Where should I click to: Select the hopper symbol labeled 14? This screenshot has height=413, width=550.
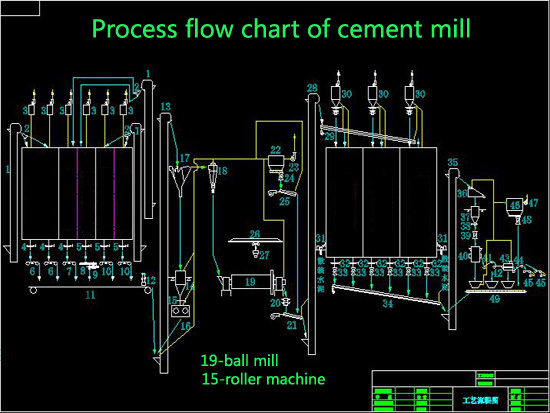[180, 282]
